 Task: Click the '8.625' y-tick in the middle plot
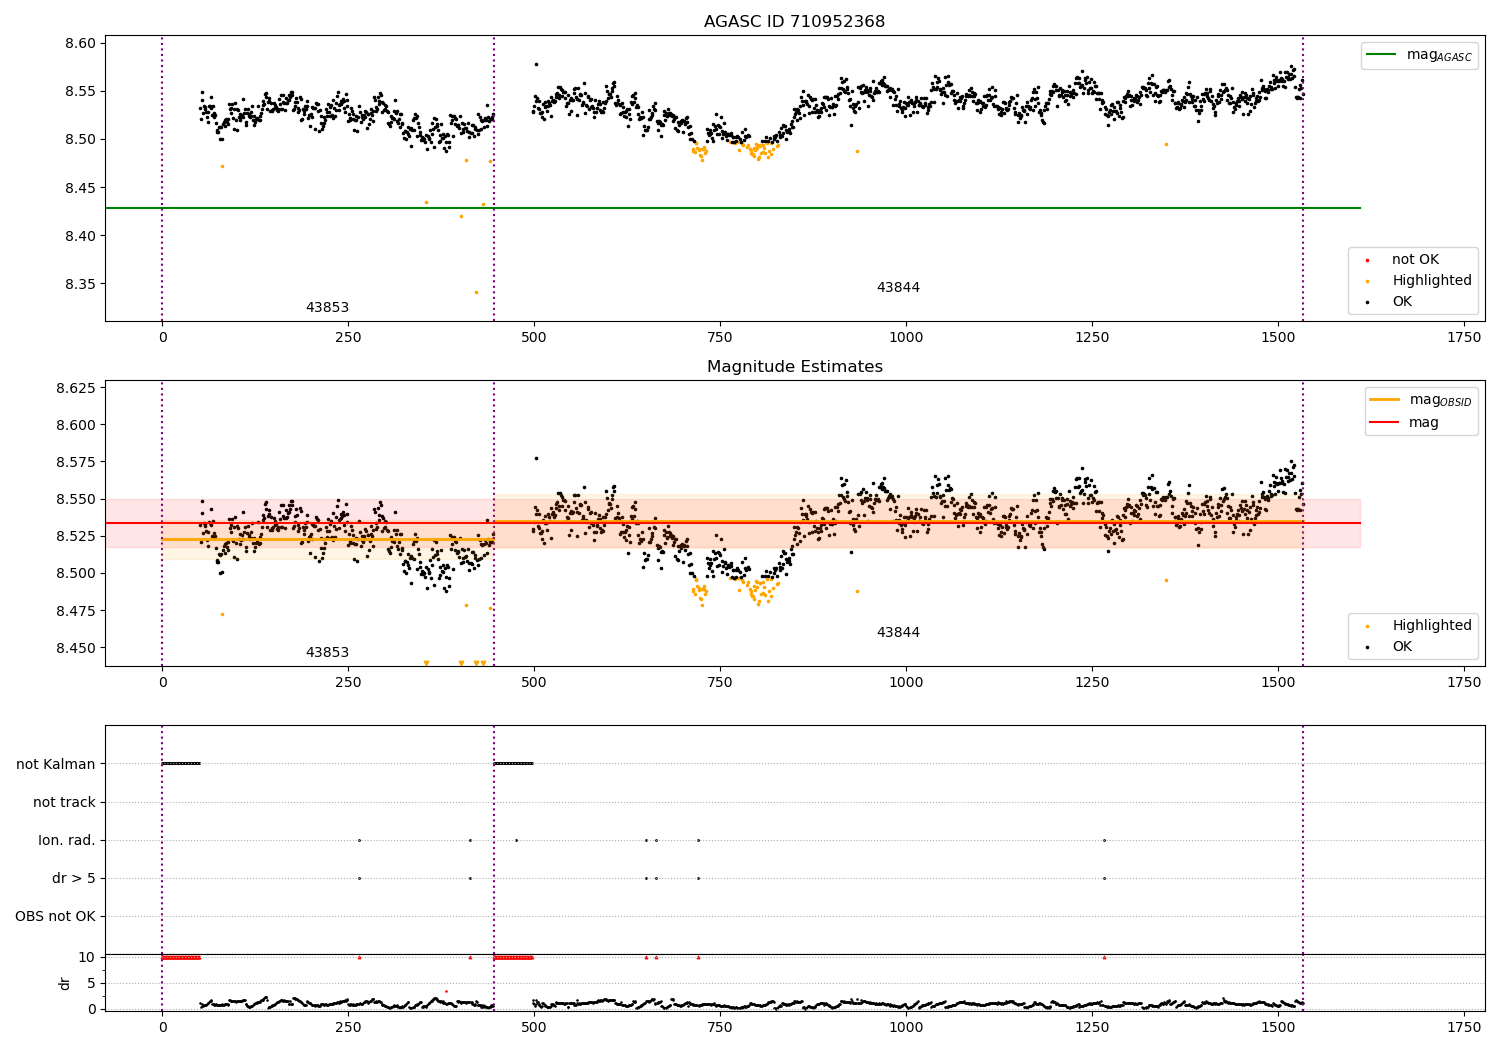[x=76, y=388]
